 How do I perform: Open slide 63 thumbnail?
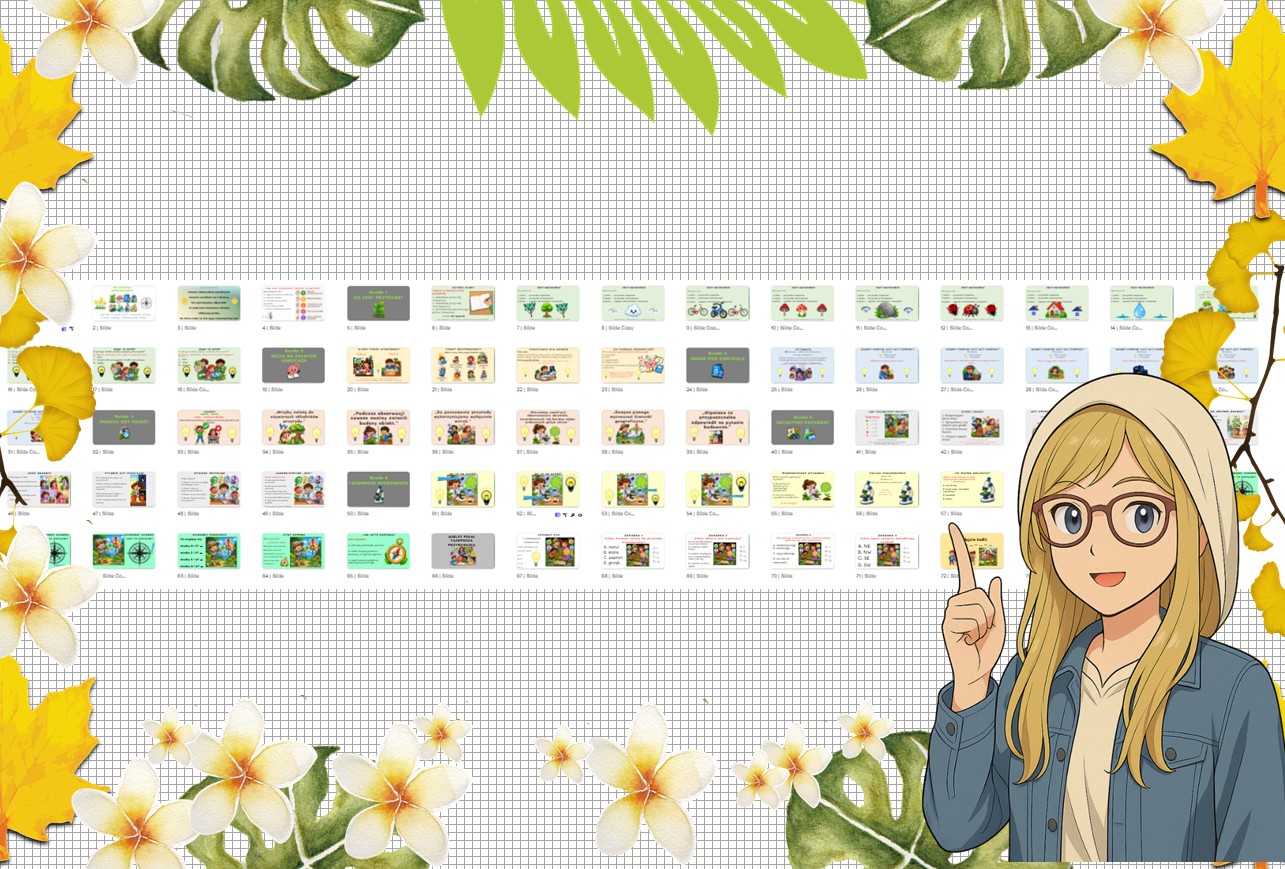pyautogui.click(x=209, y=551)
